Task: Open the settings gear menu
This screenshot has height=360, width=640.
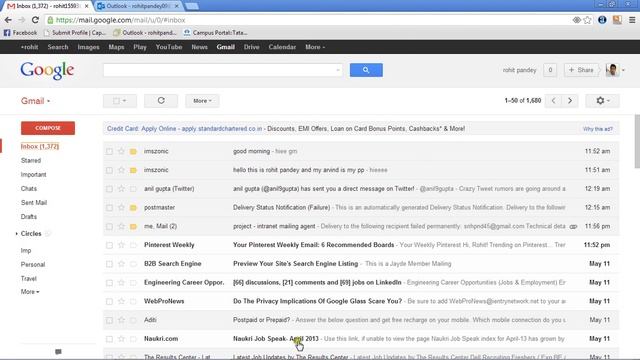Action: pyautogui.click(x=602, y=101)
